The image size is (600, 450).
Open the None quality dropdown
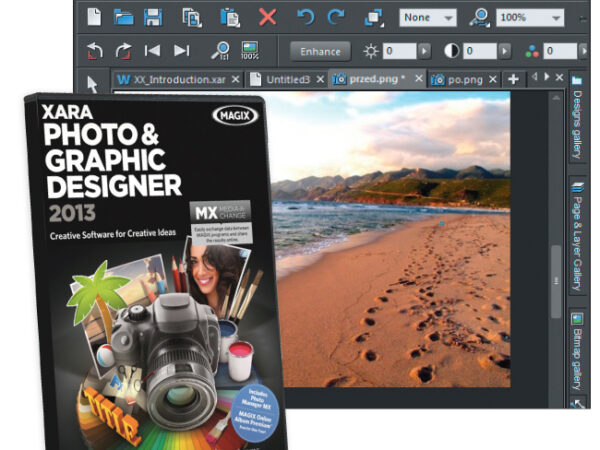tap(428, 18)
